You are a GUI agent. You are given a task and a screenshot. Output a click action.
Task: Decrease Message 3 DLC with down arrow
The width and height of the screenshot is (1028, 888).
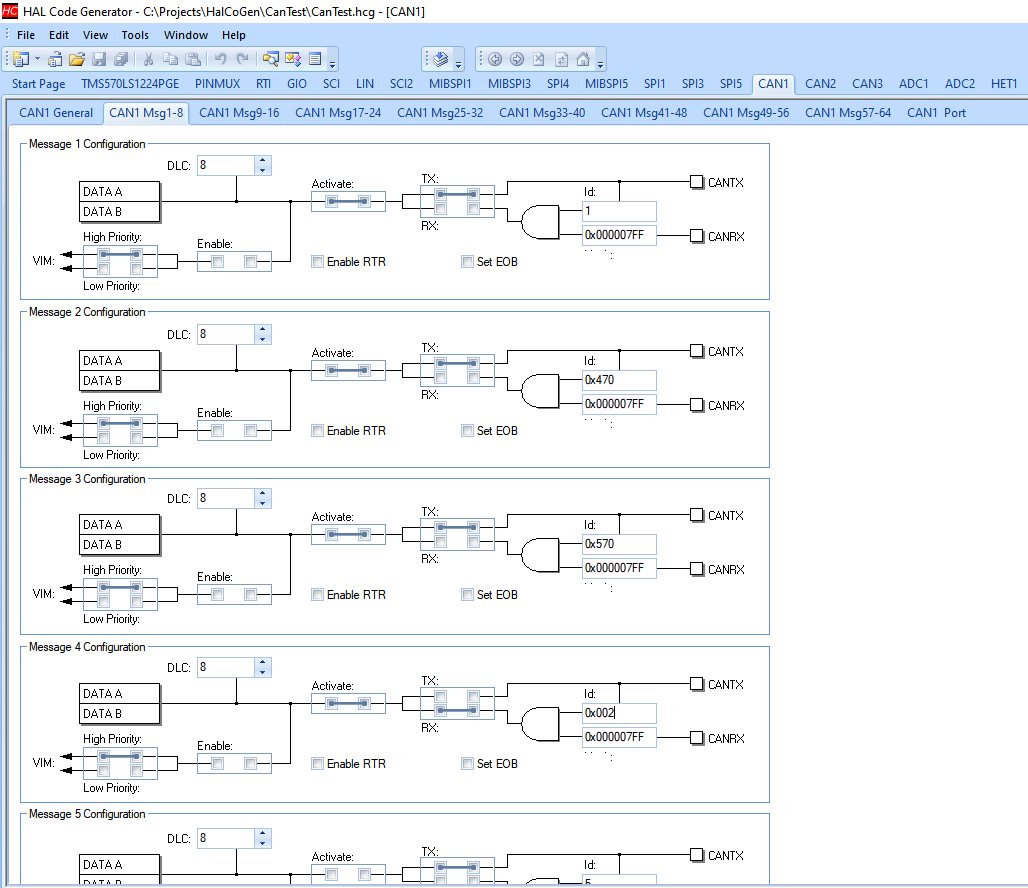pyautogui.click(x=262, y=504)
